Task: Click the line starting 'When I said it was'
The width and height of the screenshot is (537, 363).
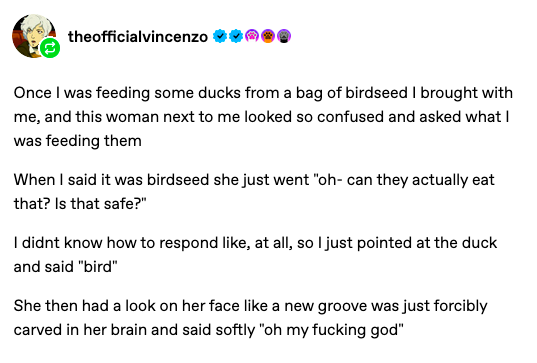Action: coord(254,180)
